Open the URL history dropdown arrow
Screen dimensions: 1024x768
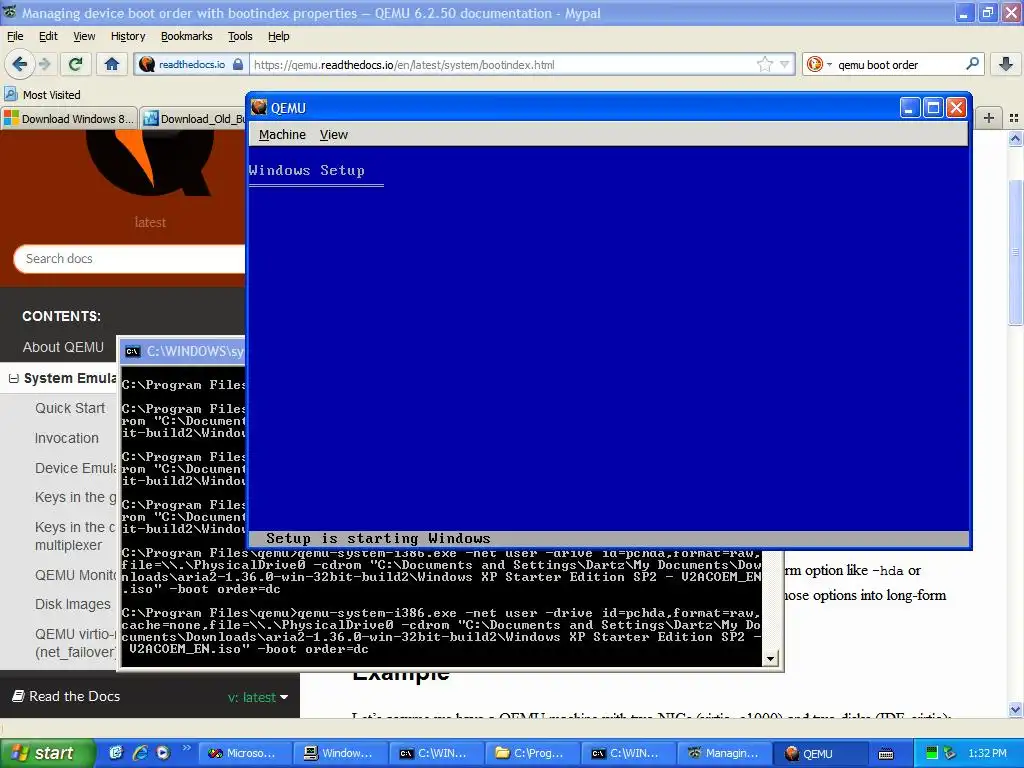(785, 64)
